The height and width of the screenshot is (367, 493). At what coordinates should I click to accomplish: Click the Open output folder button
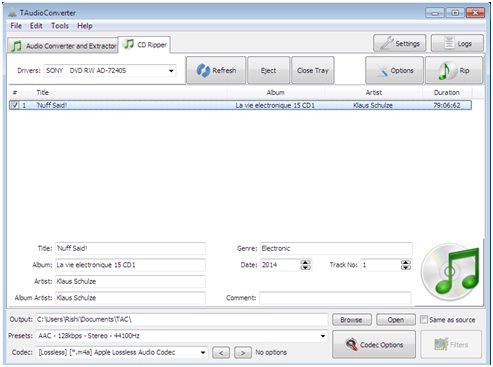click(x=396, y=320)
